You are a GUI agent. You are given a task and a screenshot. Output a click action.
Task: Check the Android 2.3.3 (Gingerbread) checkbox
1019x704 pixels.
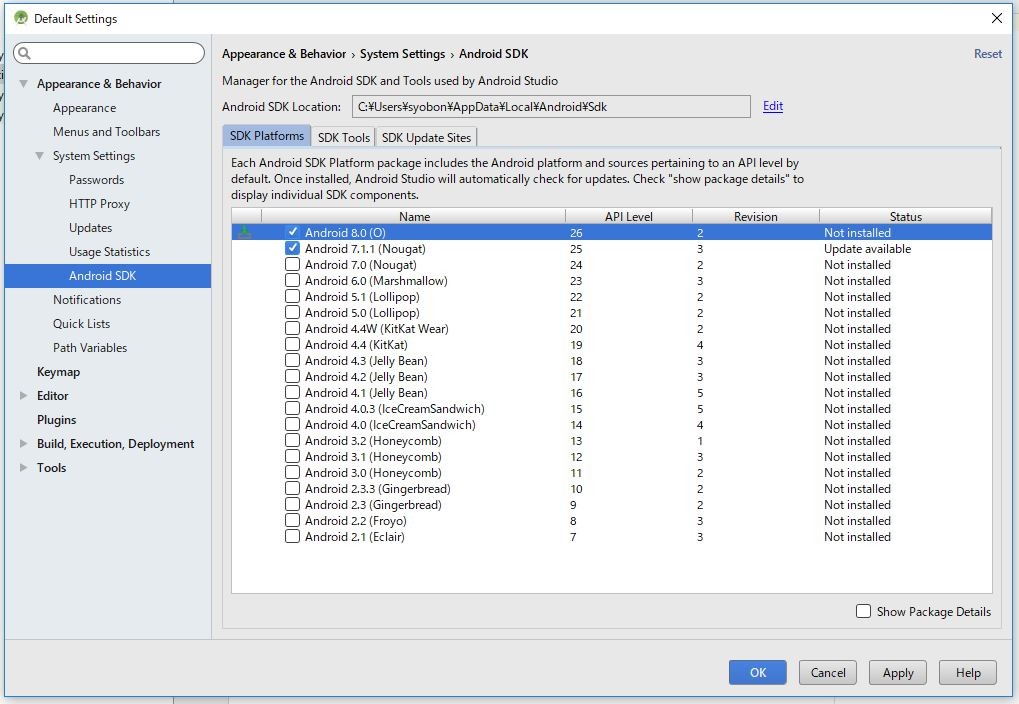coord(292,488)
